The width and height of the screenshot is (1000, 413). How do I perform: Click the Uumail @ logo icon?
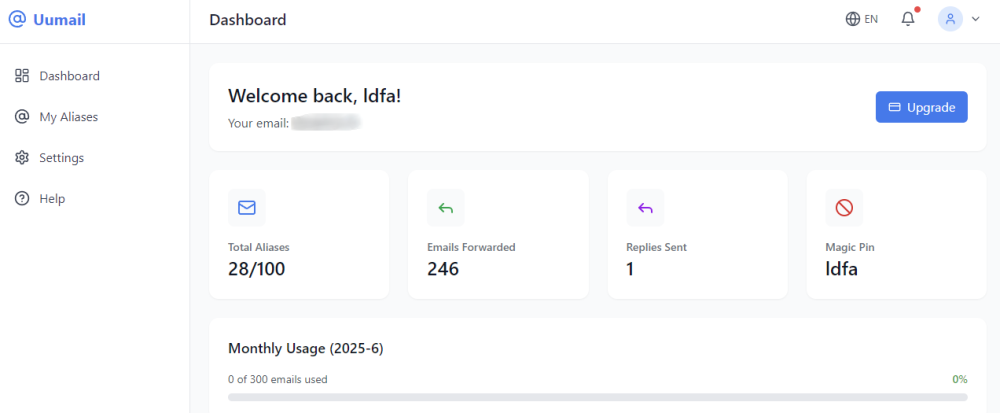pyautogui.click(x=17, y=19)
